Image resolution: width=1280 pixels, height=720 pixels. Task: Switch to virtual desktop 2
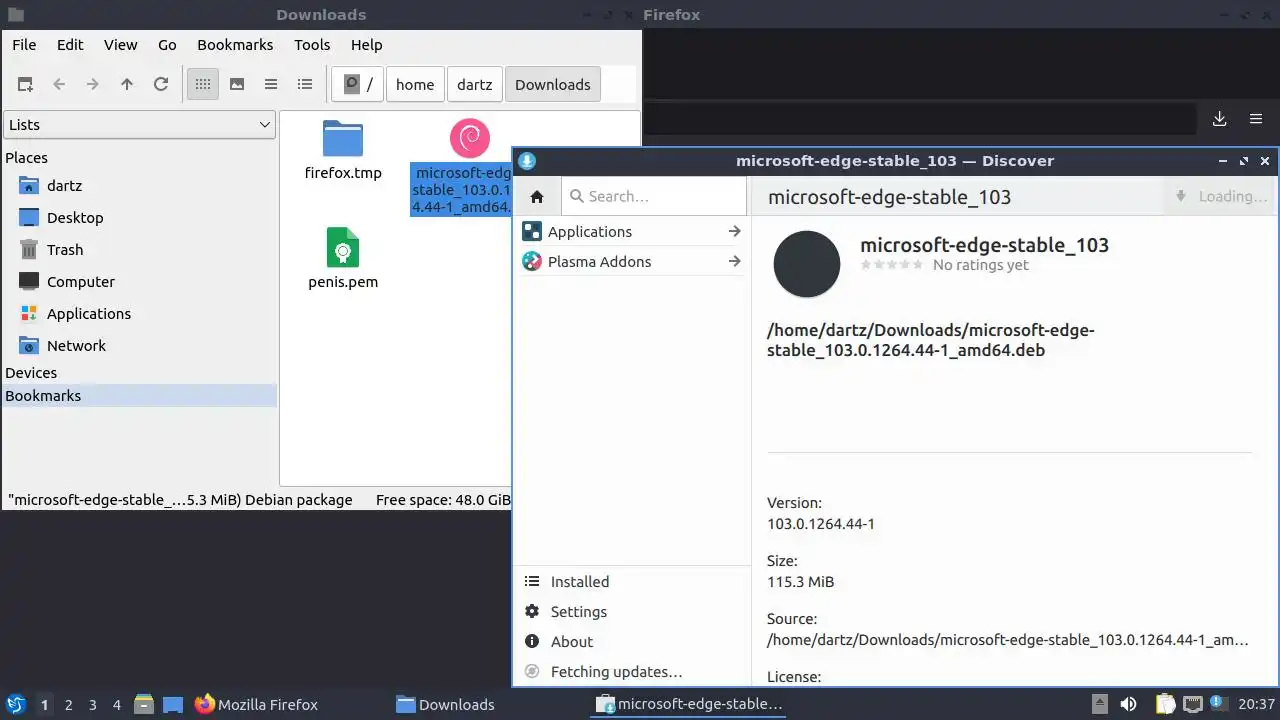coord(69,705)
